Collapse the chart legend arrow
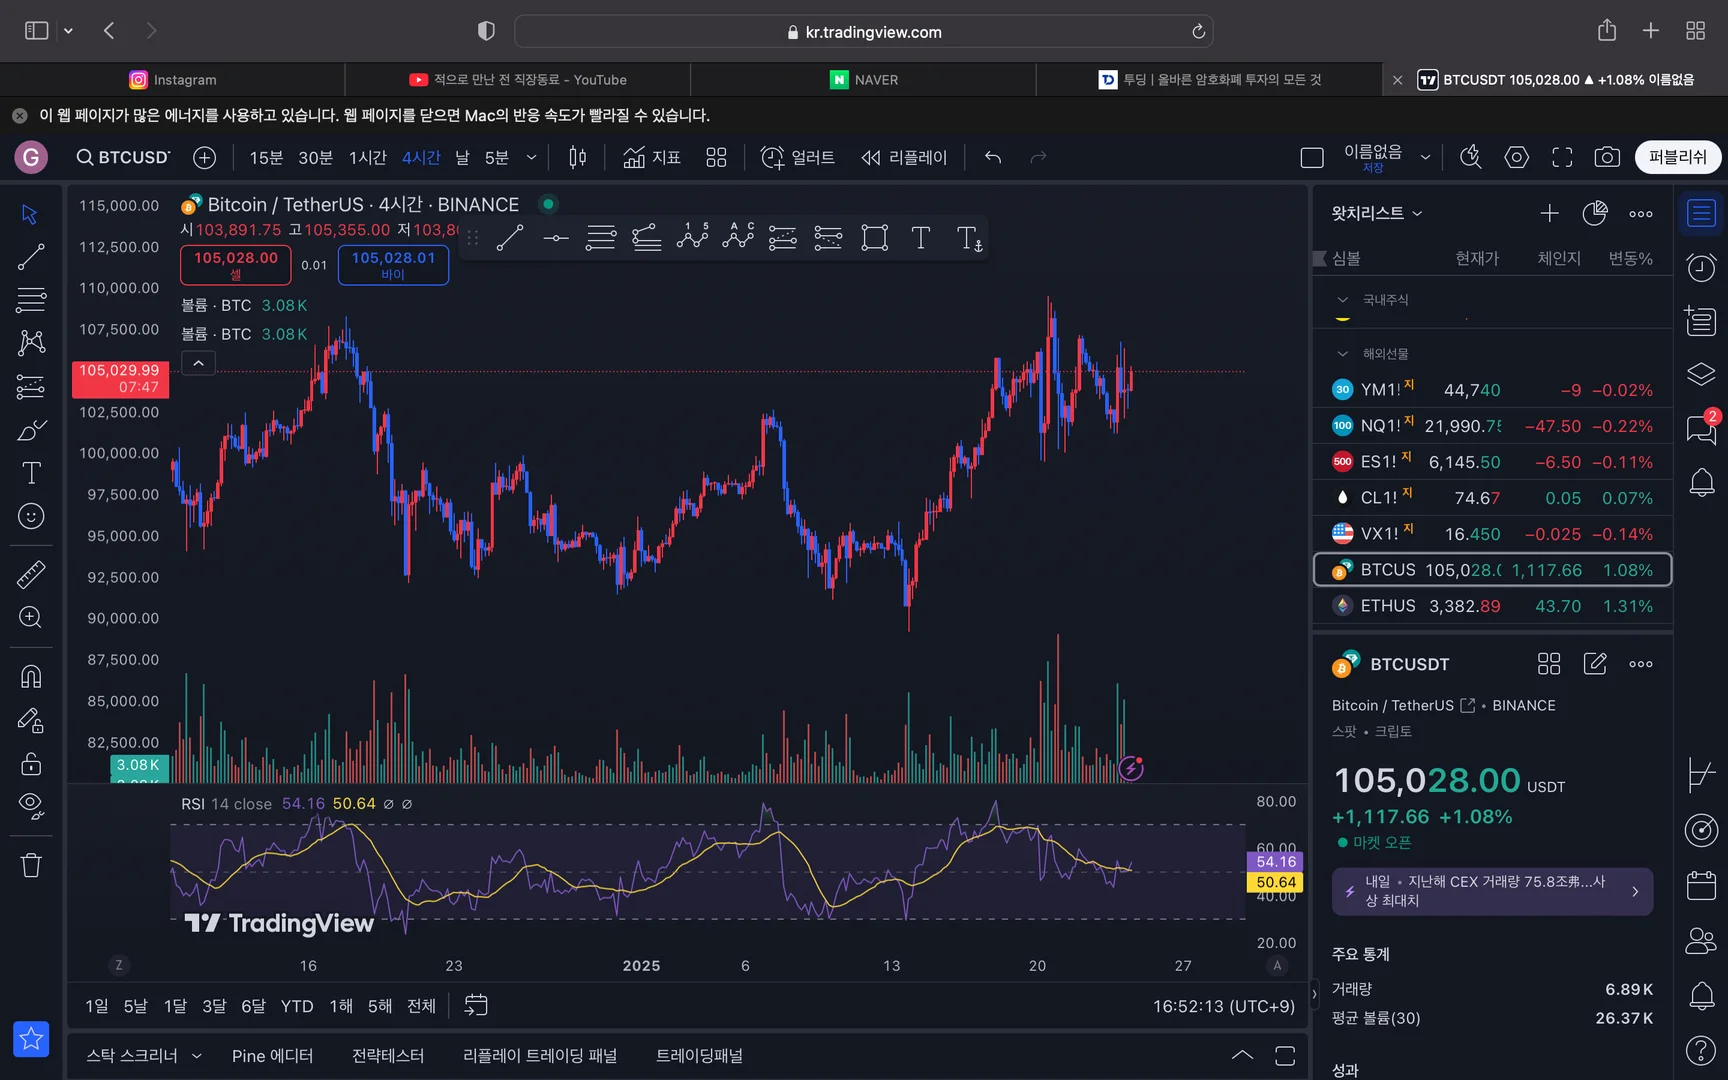Screen dimensions: 1728x1080 pyautogui.click(x=198, y=363)
